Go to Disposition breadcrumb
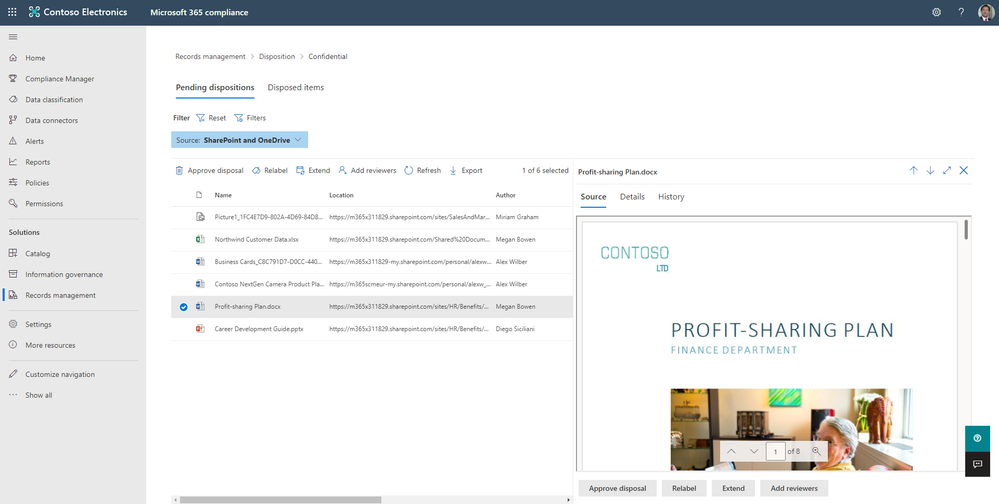This screenshot has width=999, height=504. pos(277,57)
